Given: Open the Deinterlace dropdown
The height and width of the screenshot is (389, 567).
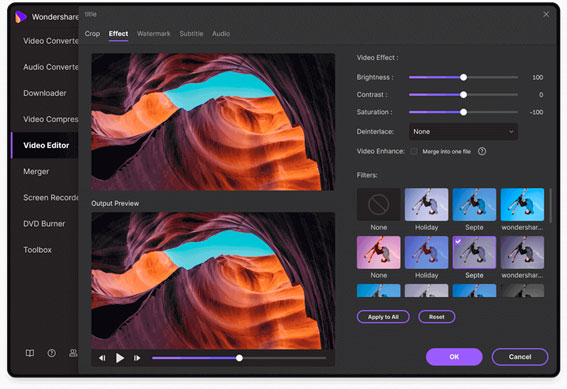Looking at the screenshot, I should tap(463, 132).
